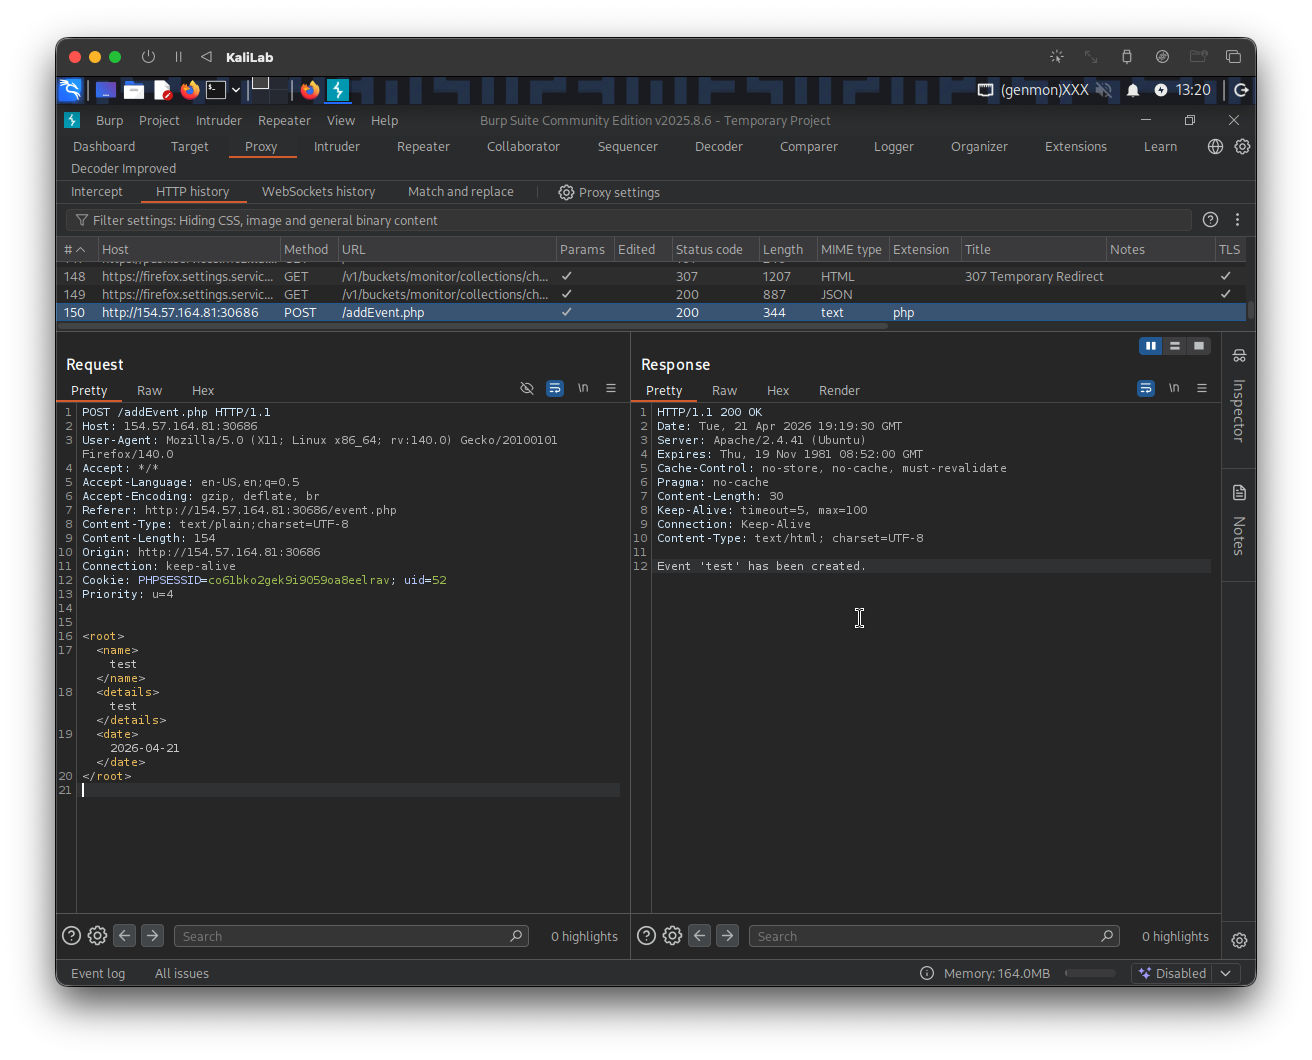Open the filter settings bar
This screenshot has height=1060, width=1312.
(x=629, y=220)
